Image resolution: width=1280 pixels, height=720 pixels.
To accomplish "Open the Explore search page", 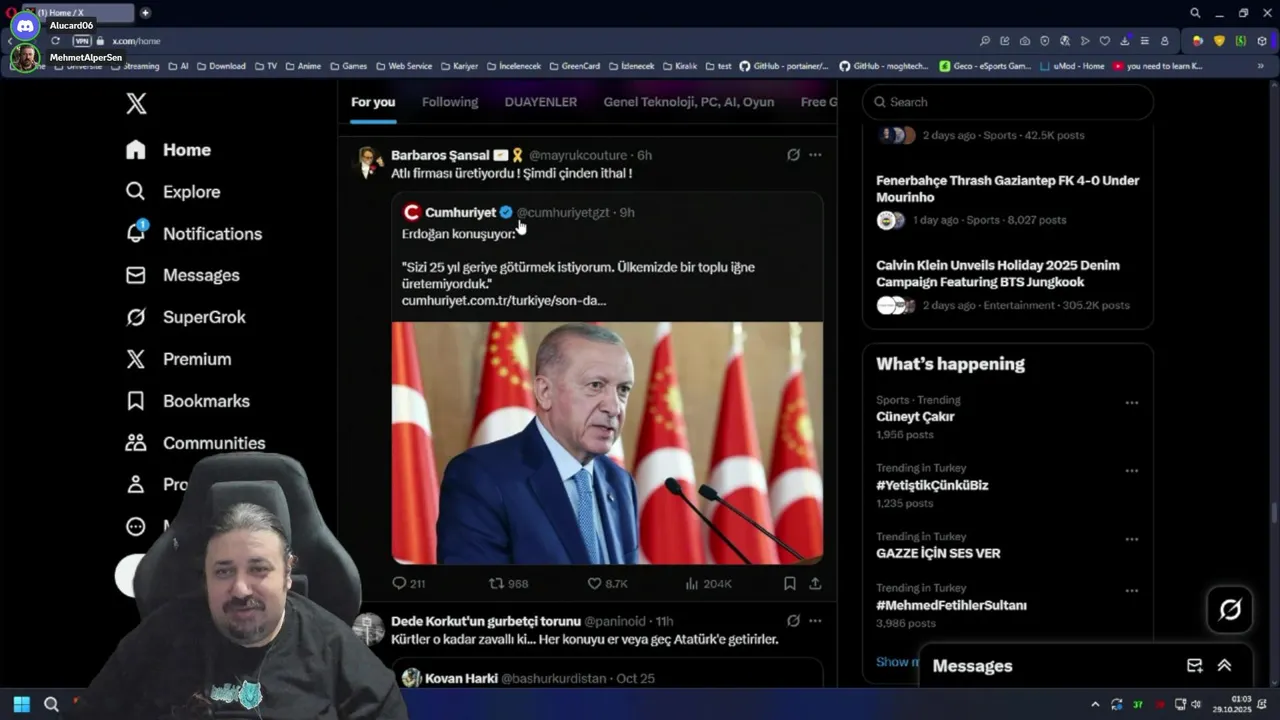I will pyautogui.click(x=172, y=192).
